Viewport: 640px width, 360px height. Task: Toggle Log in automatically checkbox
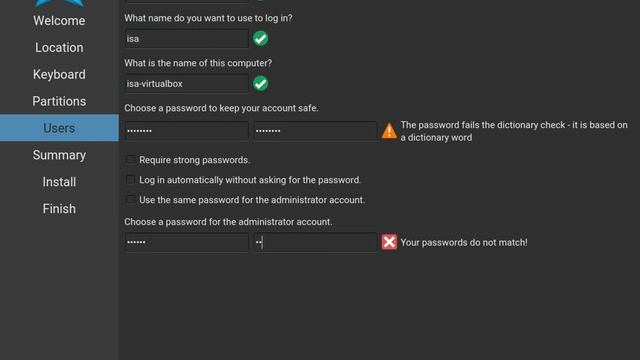[x=131, y=180]
